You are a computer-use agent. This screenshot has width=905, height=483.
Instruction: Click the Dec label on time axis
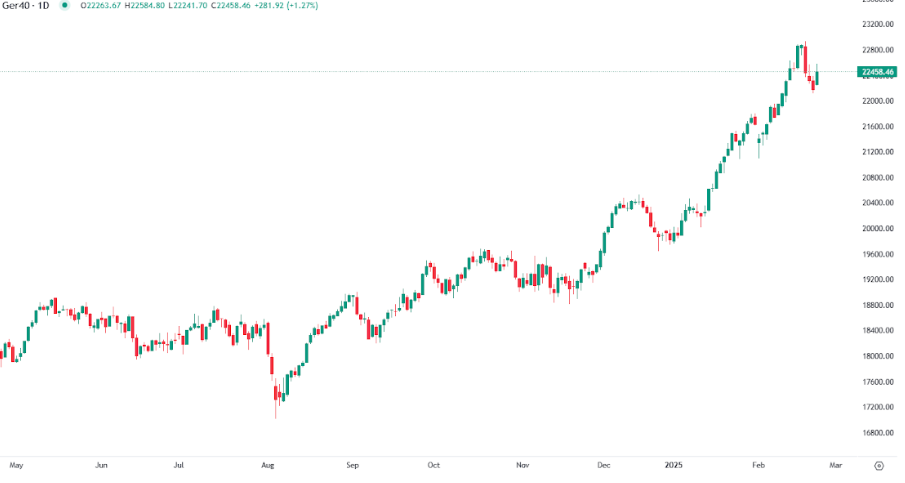click(603, 466)
